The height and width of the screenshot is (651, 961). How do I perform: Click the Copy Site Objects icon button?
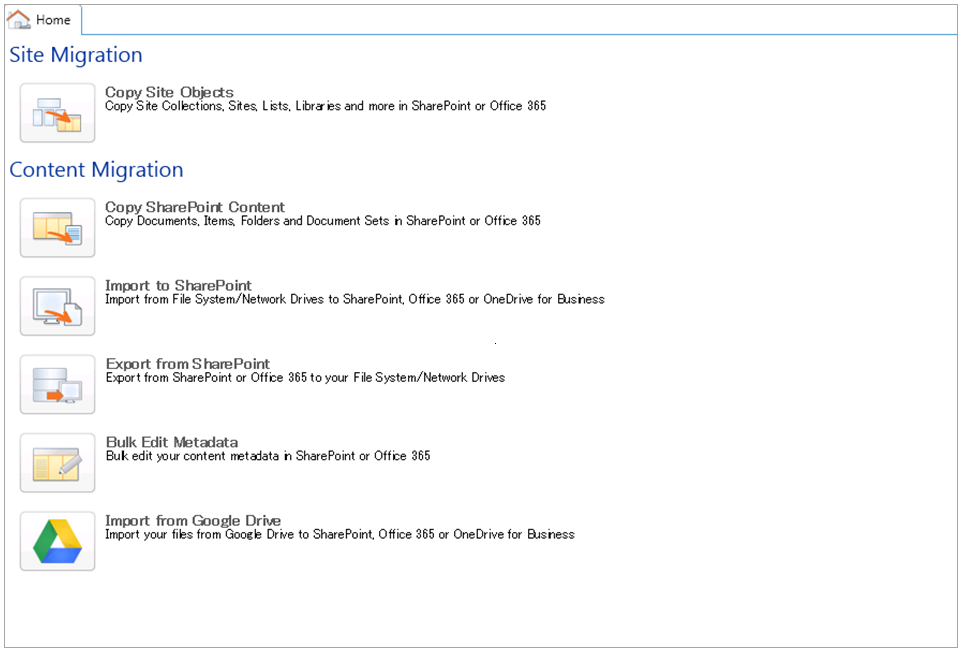coord(57,113)
